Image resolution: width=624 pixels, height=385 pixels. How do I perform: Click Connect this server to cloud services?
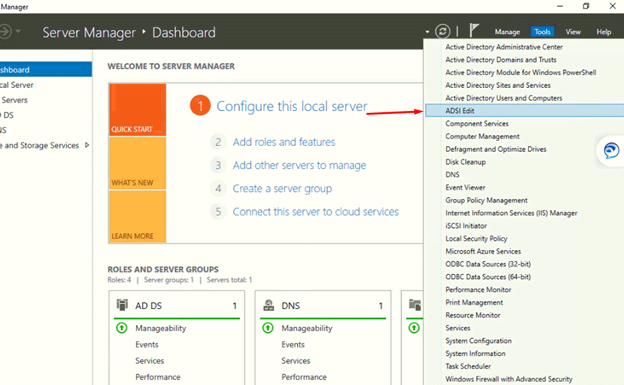315,211
